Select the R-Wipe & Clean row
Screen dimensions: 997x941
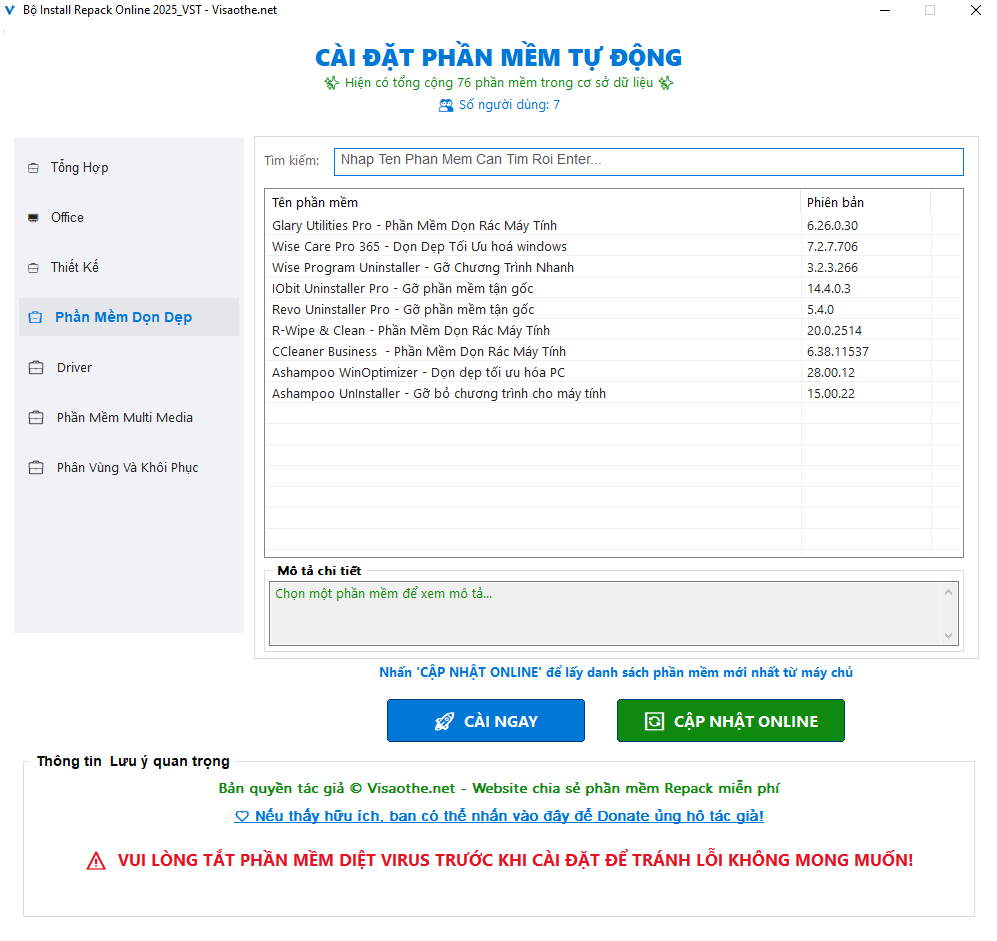click(614, 331)
